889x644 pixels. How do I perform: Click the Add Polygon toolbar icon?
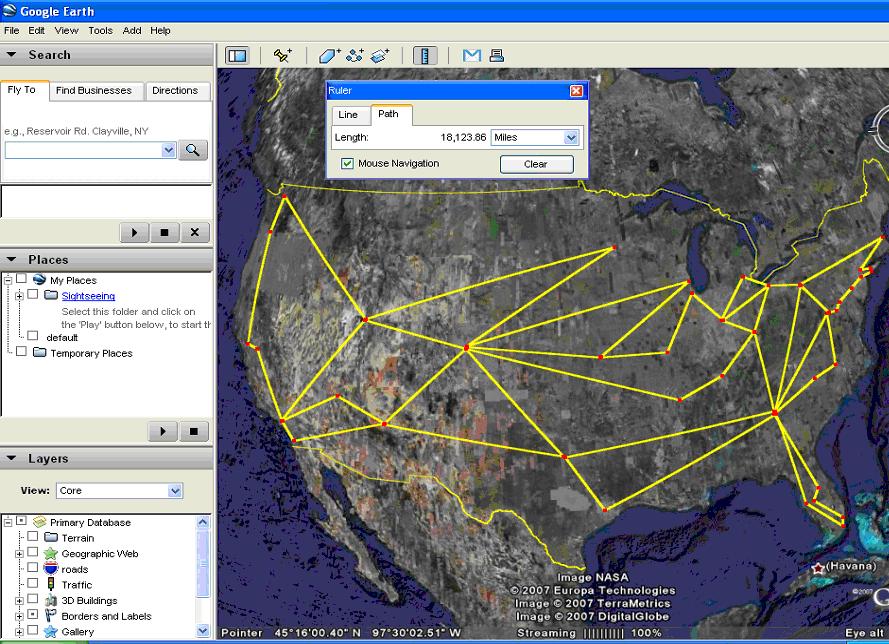[329, 56]
